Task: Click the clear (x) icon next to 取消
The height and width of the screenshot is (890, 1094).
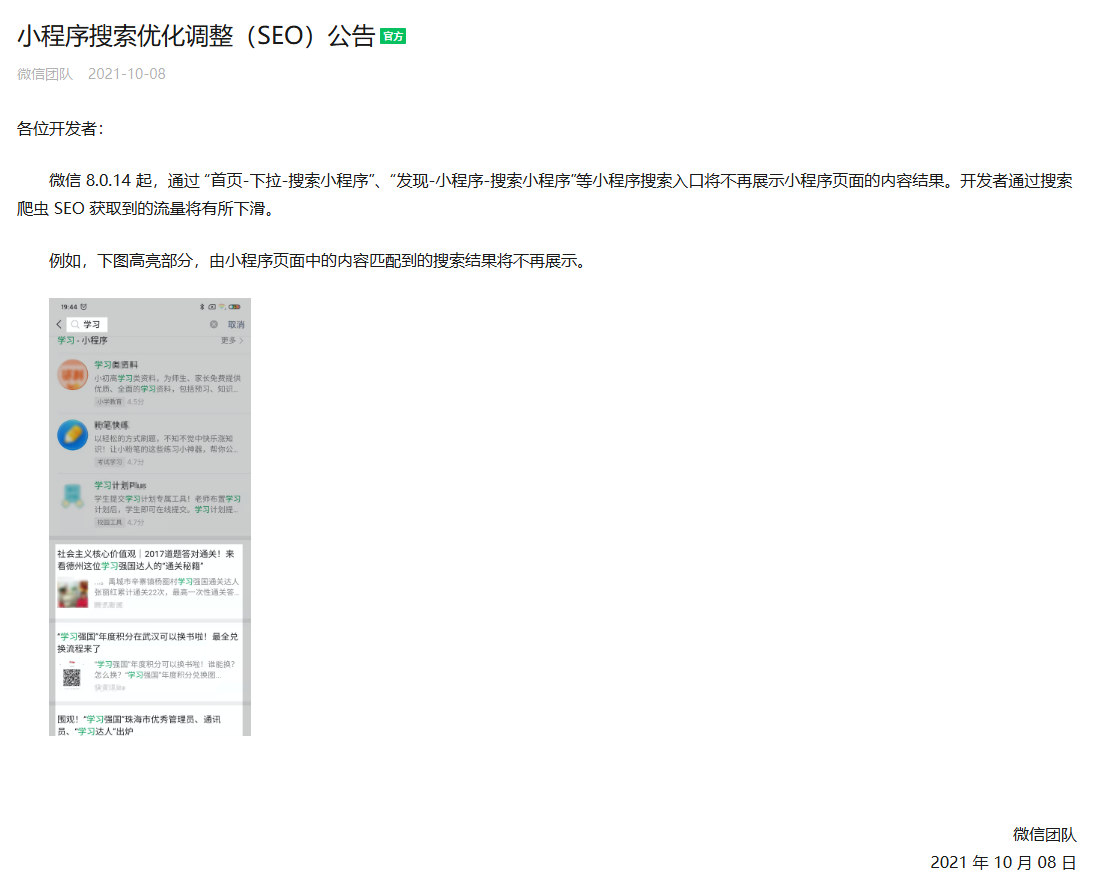Action: tap(213, 324)
